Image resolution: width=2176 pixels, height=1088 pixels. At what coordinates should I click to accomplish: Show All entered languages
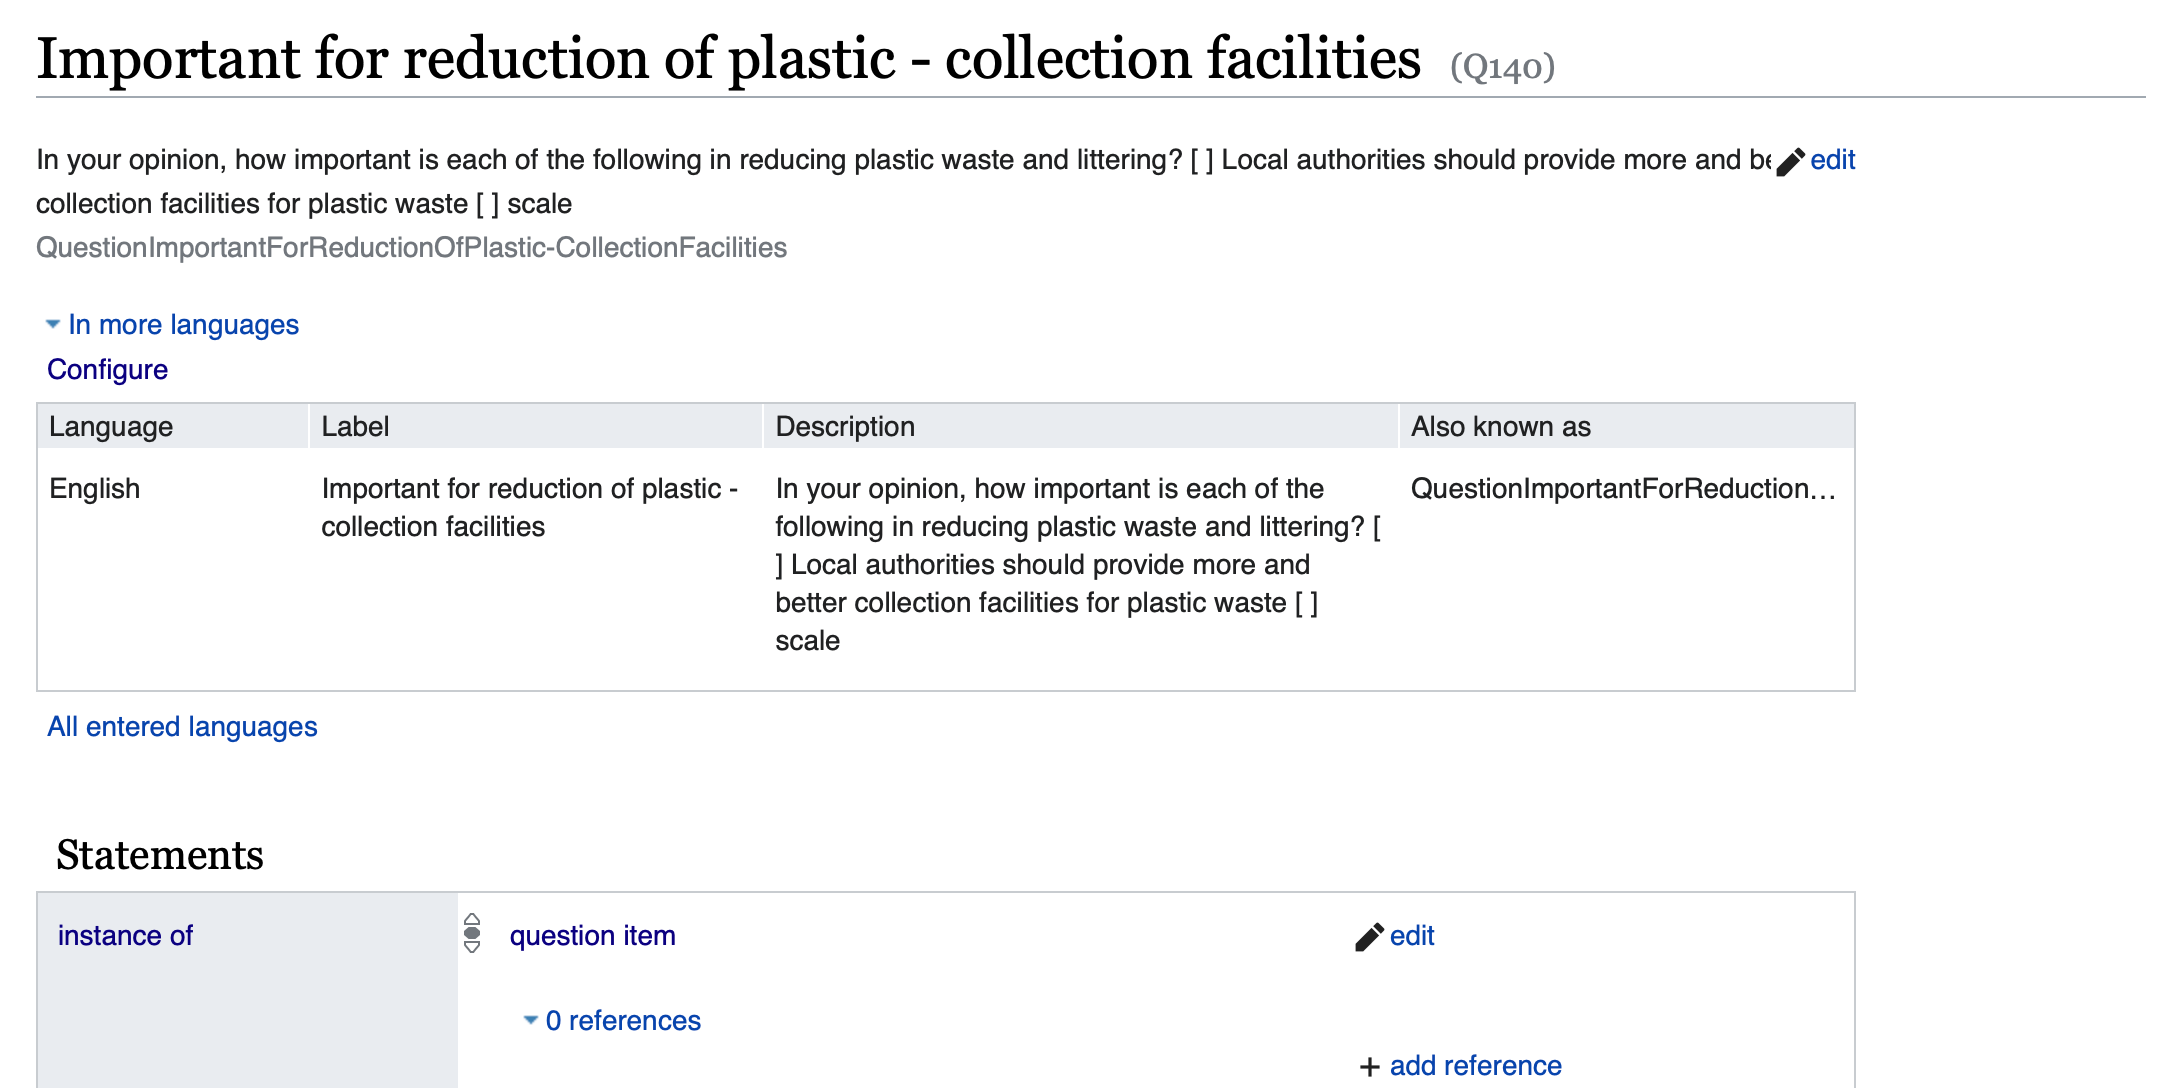[x=182, y=727]
